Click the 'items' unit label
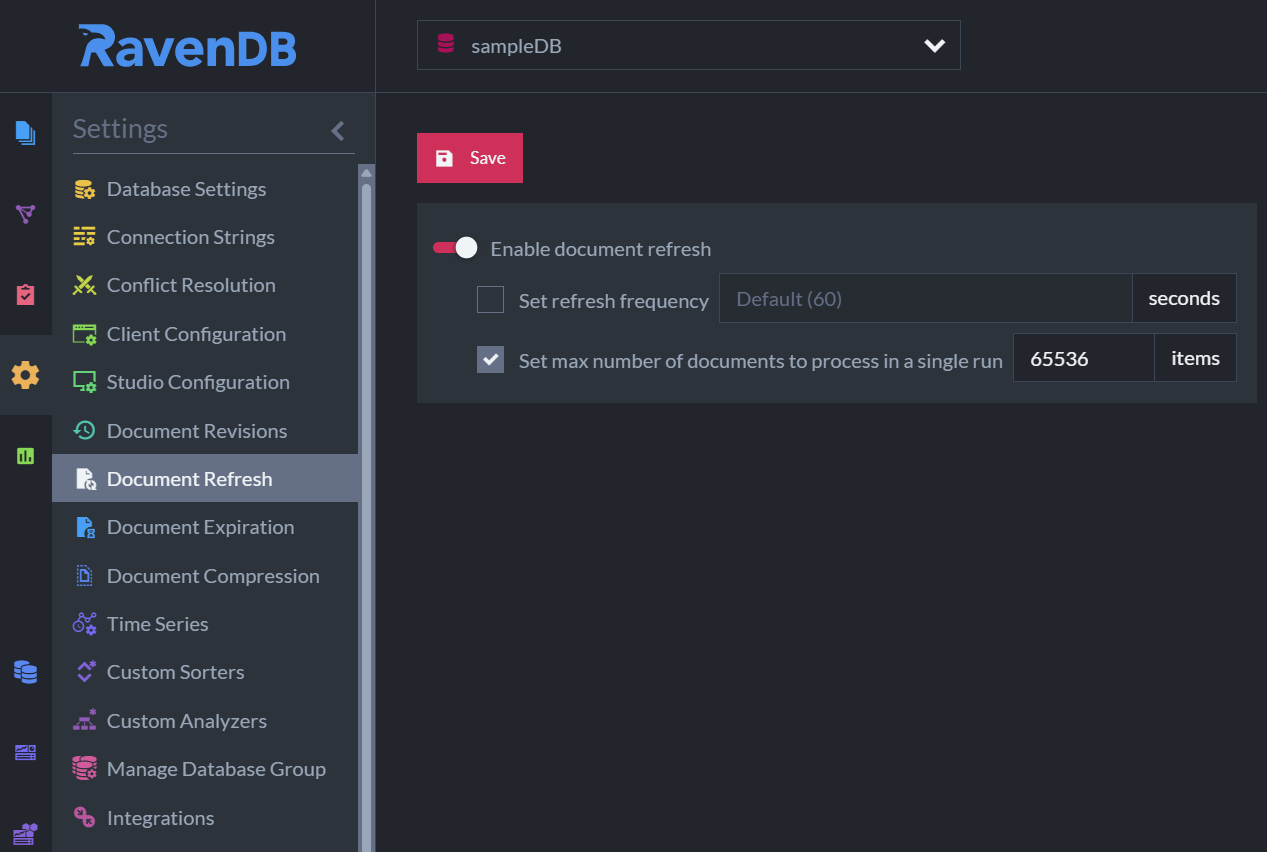This screenshot has width=1267, height=852. [1196, 359]
